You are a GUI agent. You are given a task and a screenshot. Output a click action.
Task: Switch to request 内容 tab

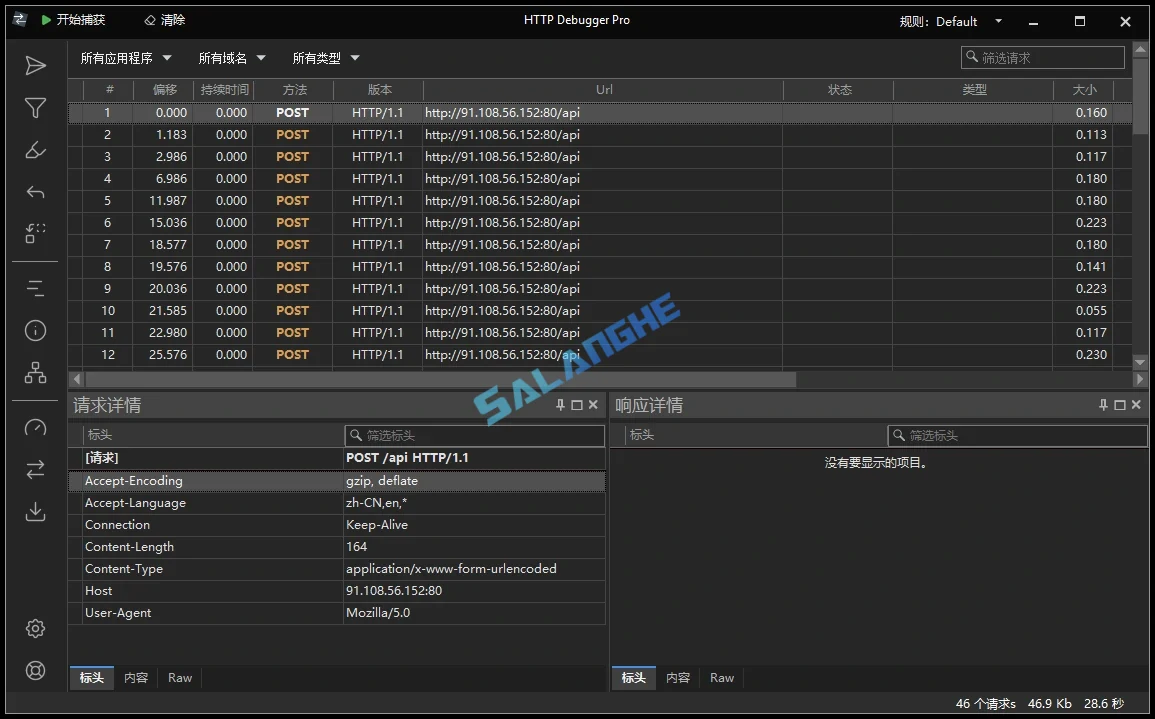click(x=136, y=678)
